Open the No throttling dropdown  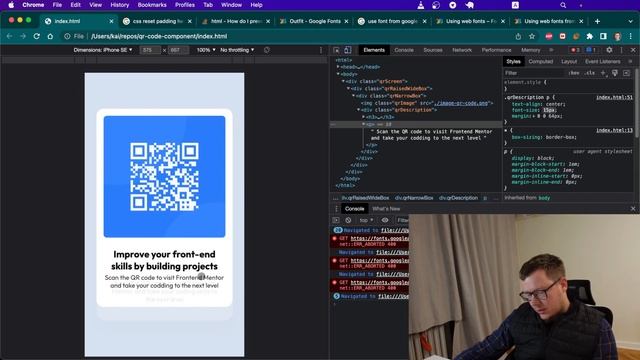(x=237, y=50)
